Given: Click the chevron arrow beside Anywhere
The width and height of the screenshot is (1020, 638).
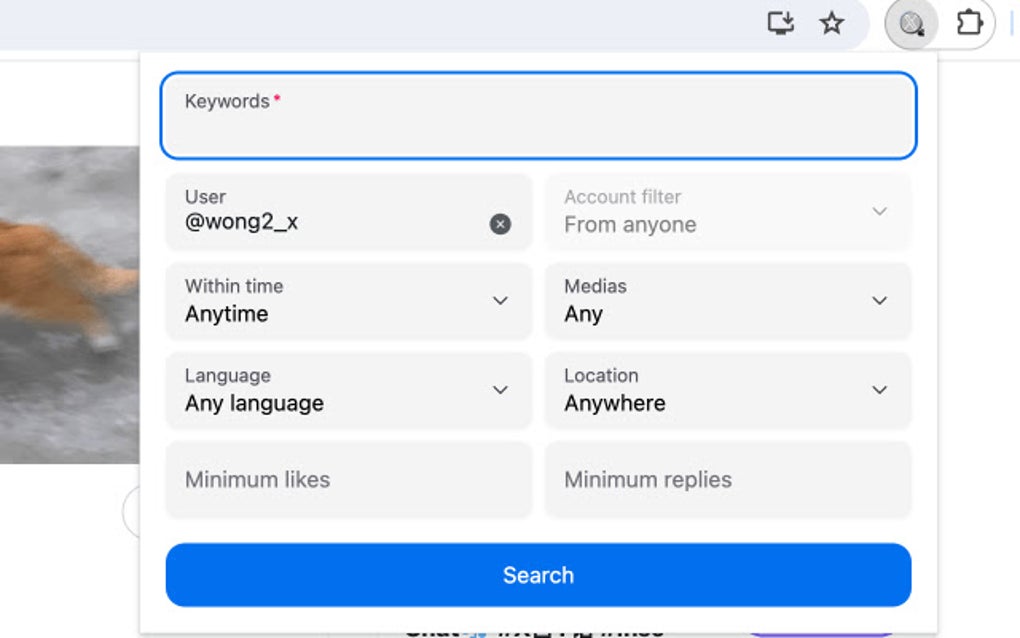Looking at the screenshot, I should [x=879, y=390].
